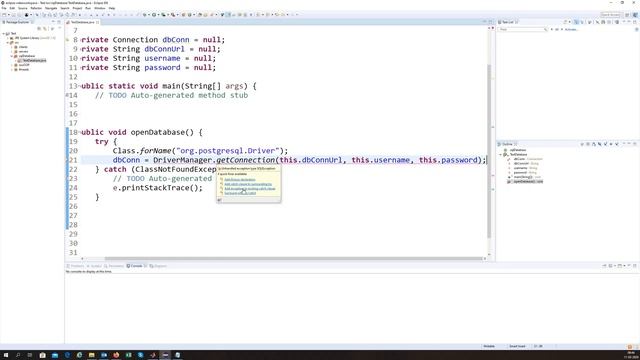Switch to the Problems tab
Viewport: 640px width, 360px height.
75,266
